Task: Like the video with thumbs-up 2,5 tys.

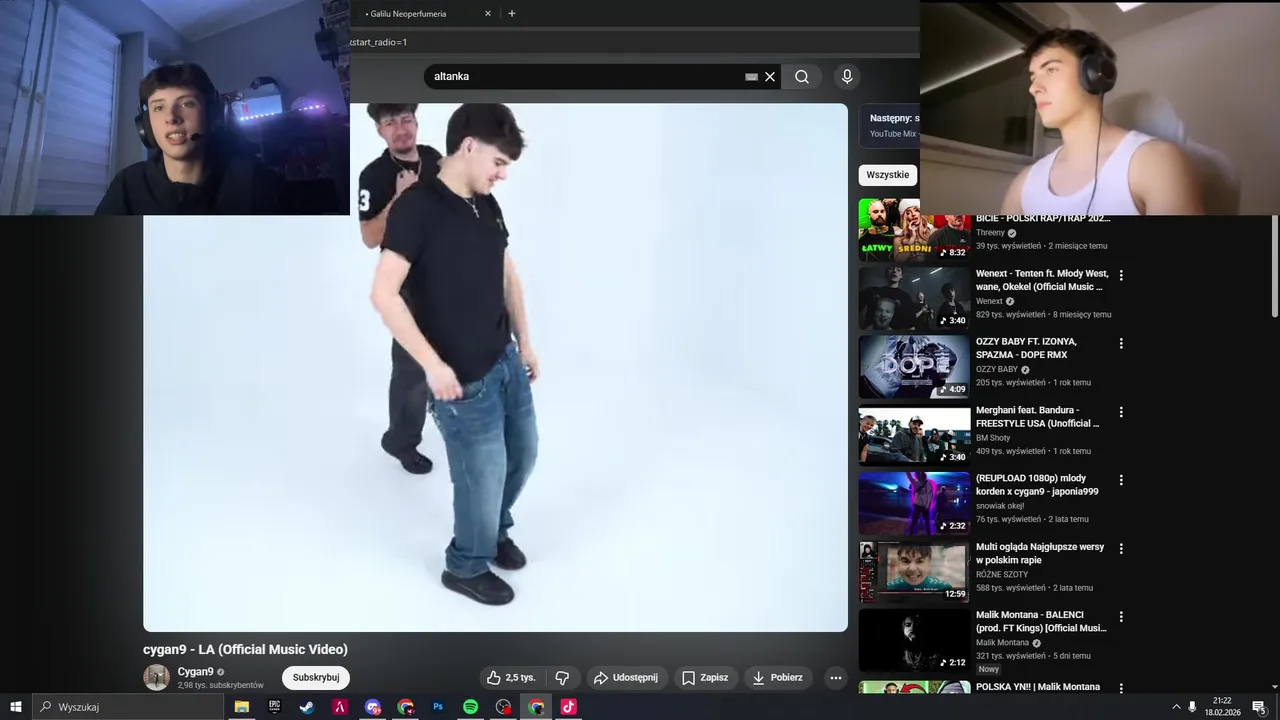Action: pyautogui.click(x=512, y=678)
